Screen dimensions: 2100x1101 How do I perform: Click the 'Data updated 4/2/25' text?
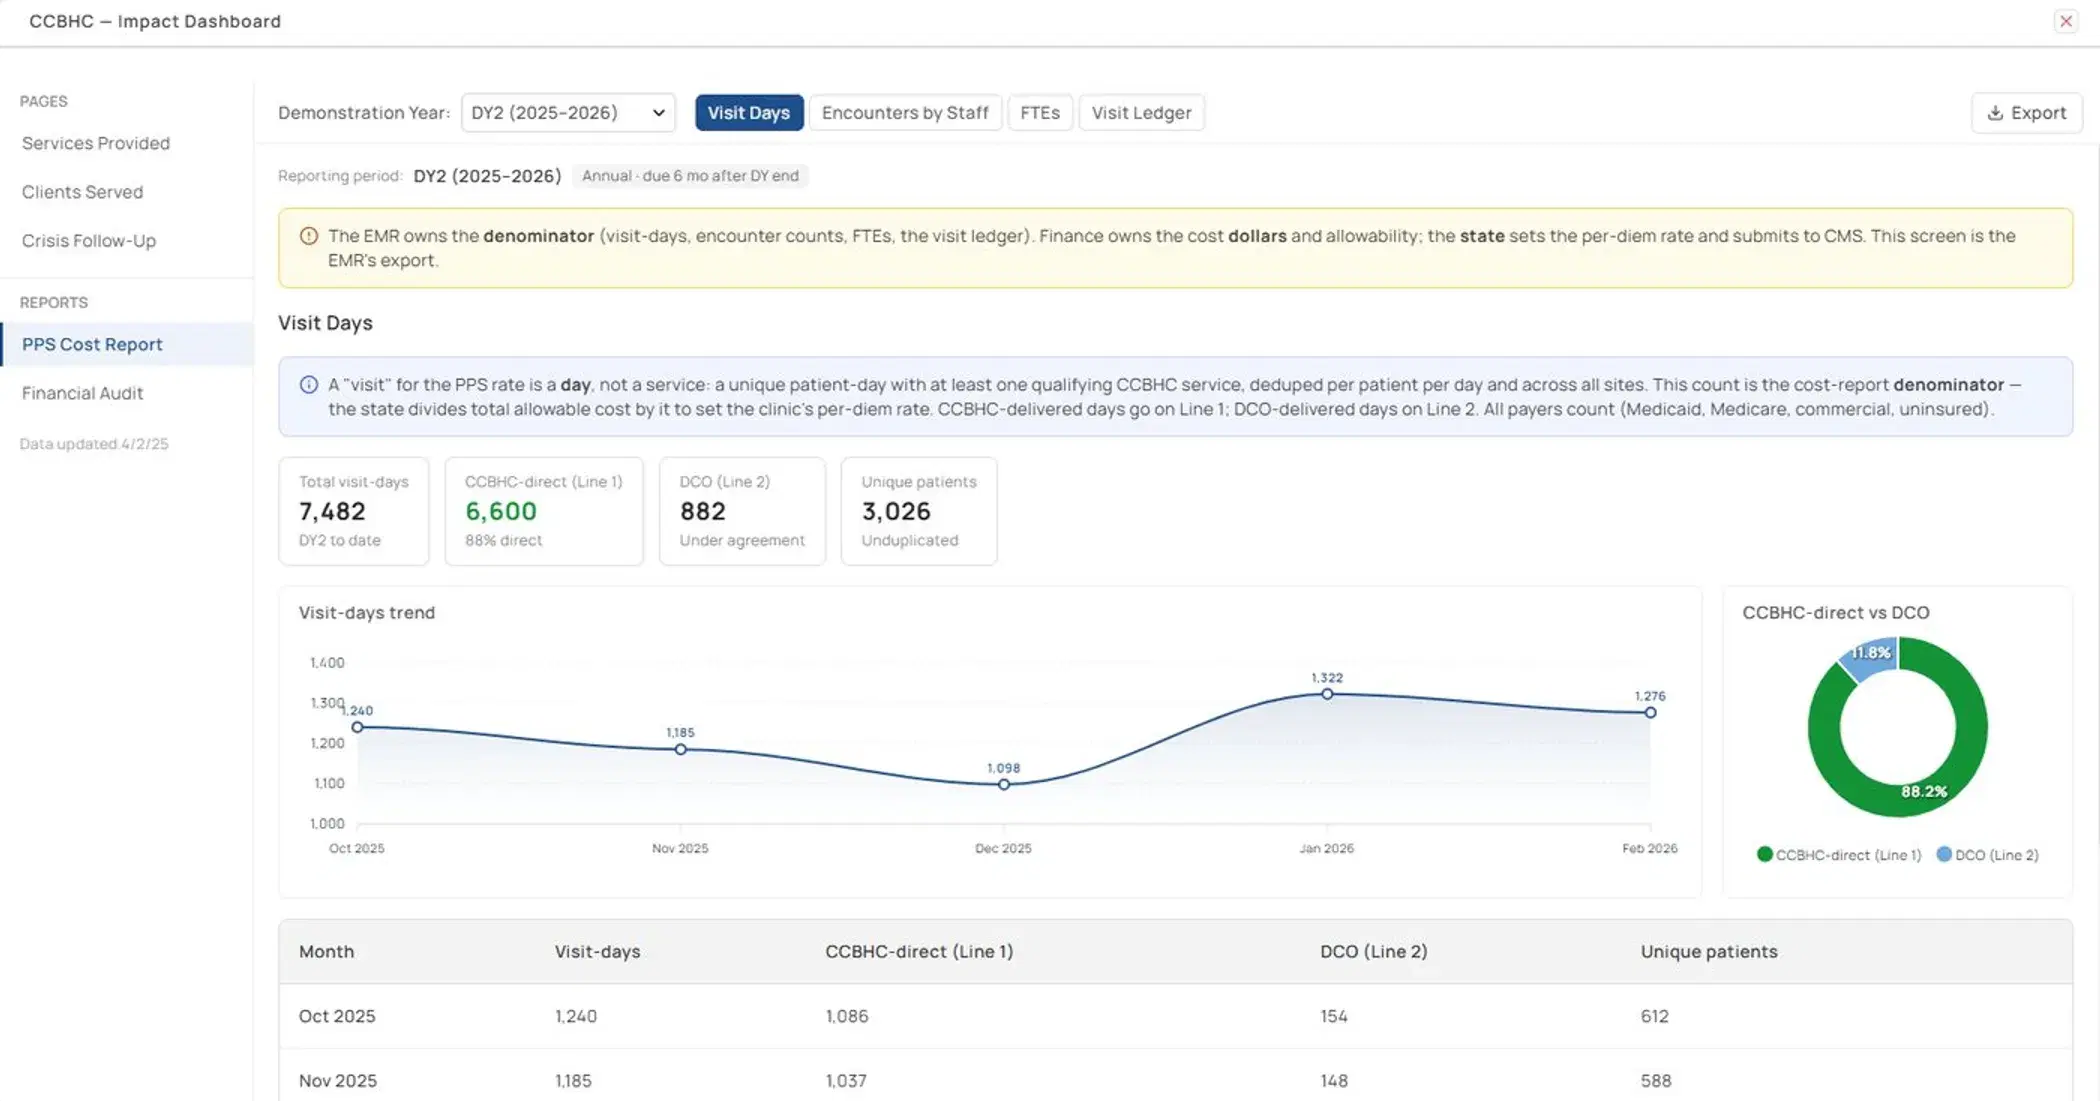(94, 444)
